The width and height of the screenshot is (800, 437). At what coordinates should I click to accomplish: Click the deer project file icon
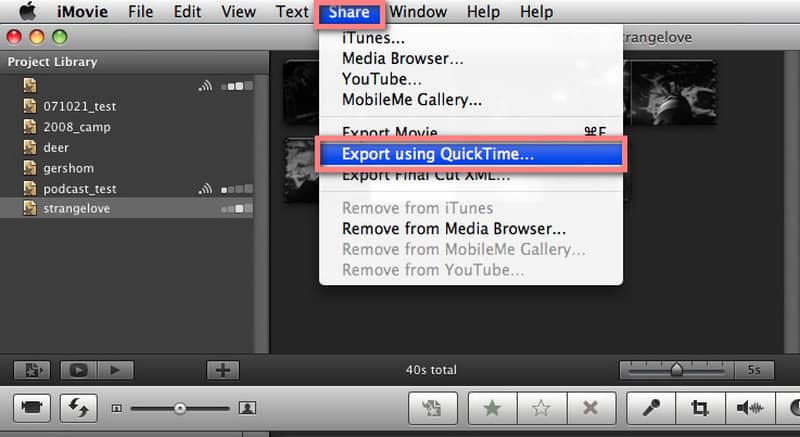tap(30, 147)
